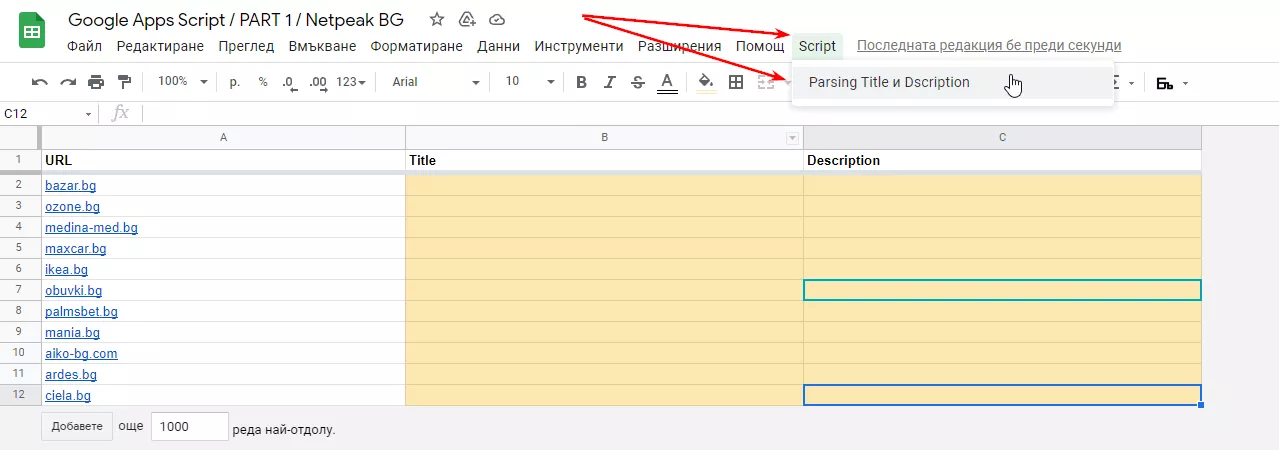This screenshot has height=450, width=1279.
Task: Click the Добавете rows button
Action: [x=77, y=426]
